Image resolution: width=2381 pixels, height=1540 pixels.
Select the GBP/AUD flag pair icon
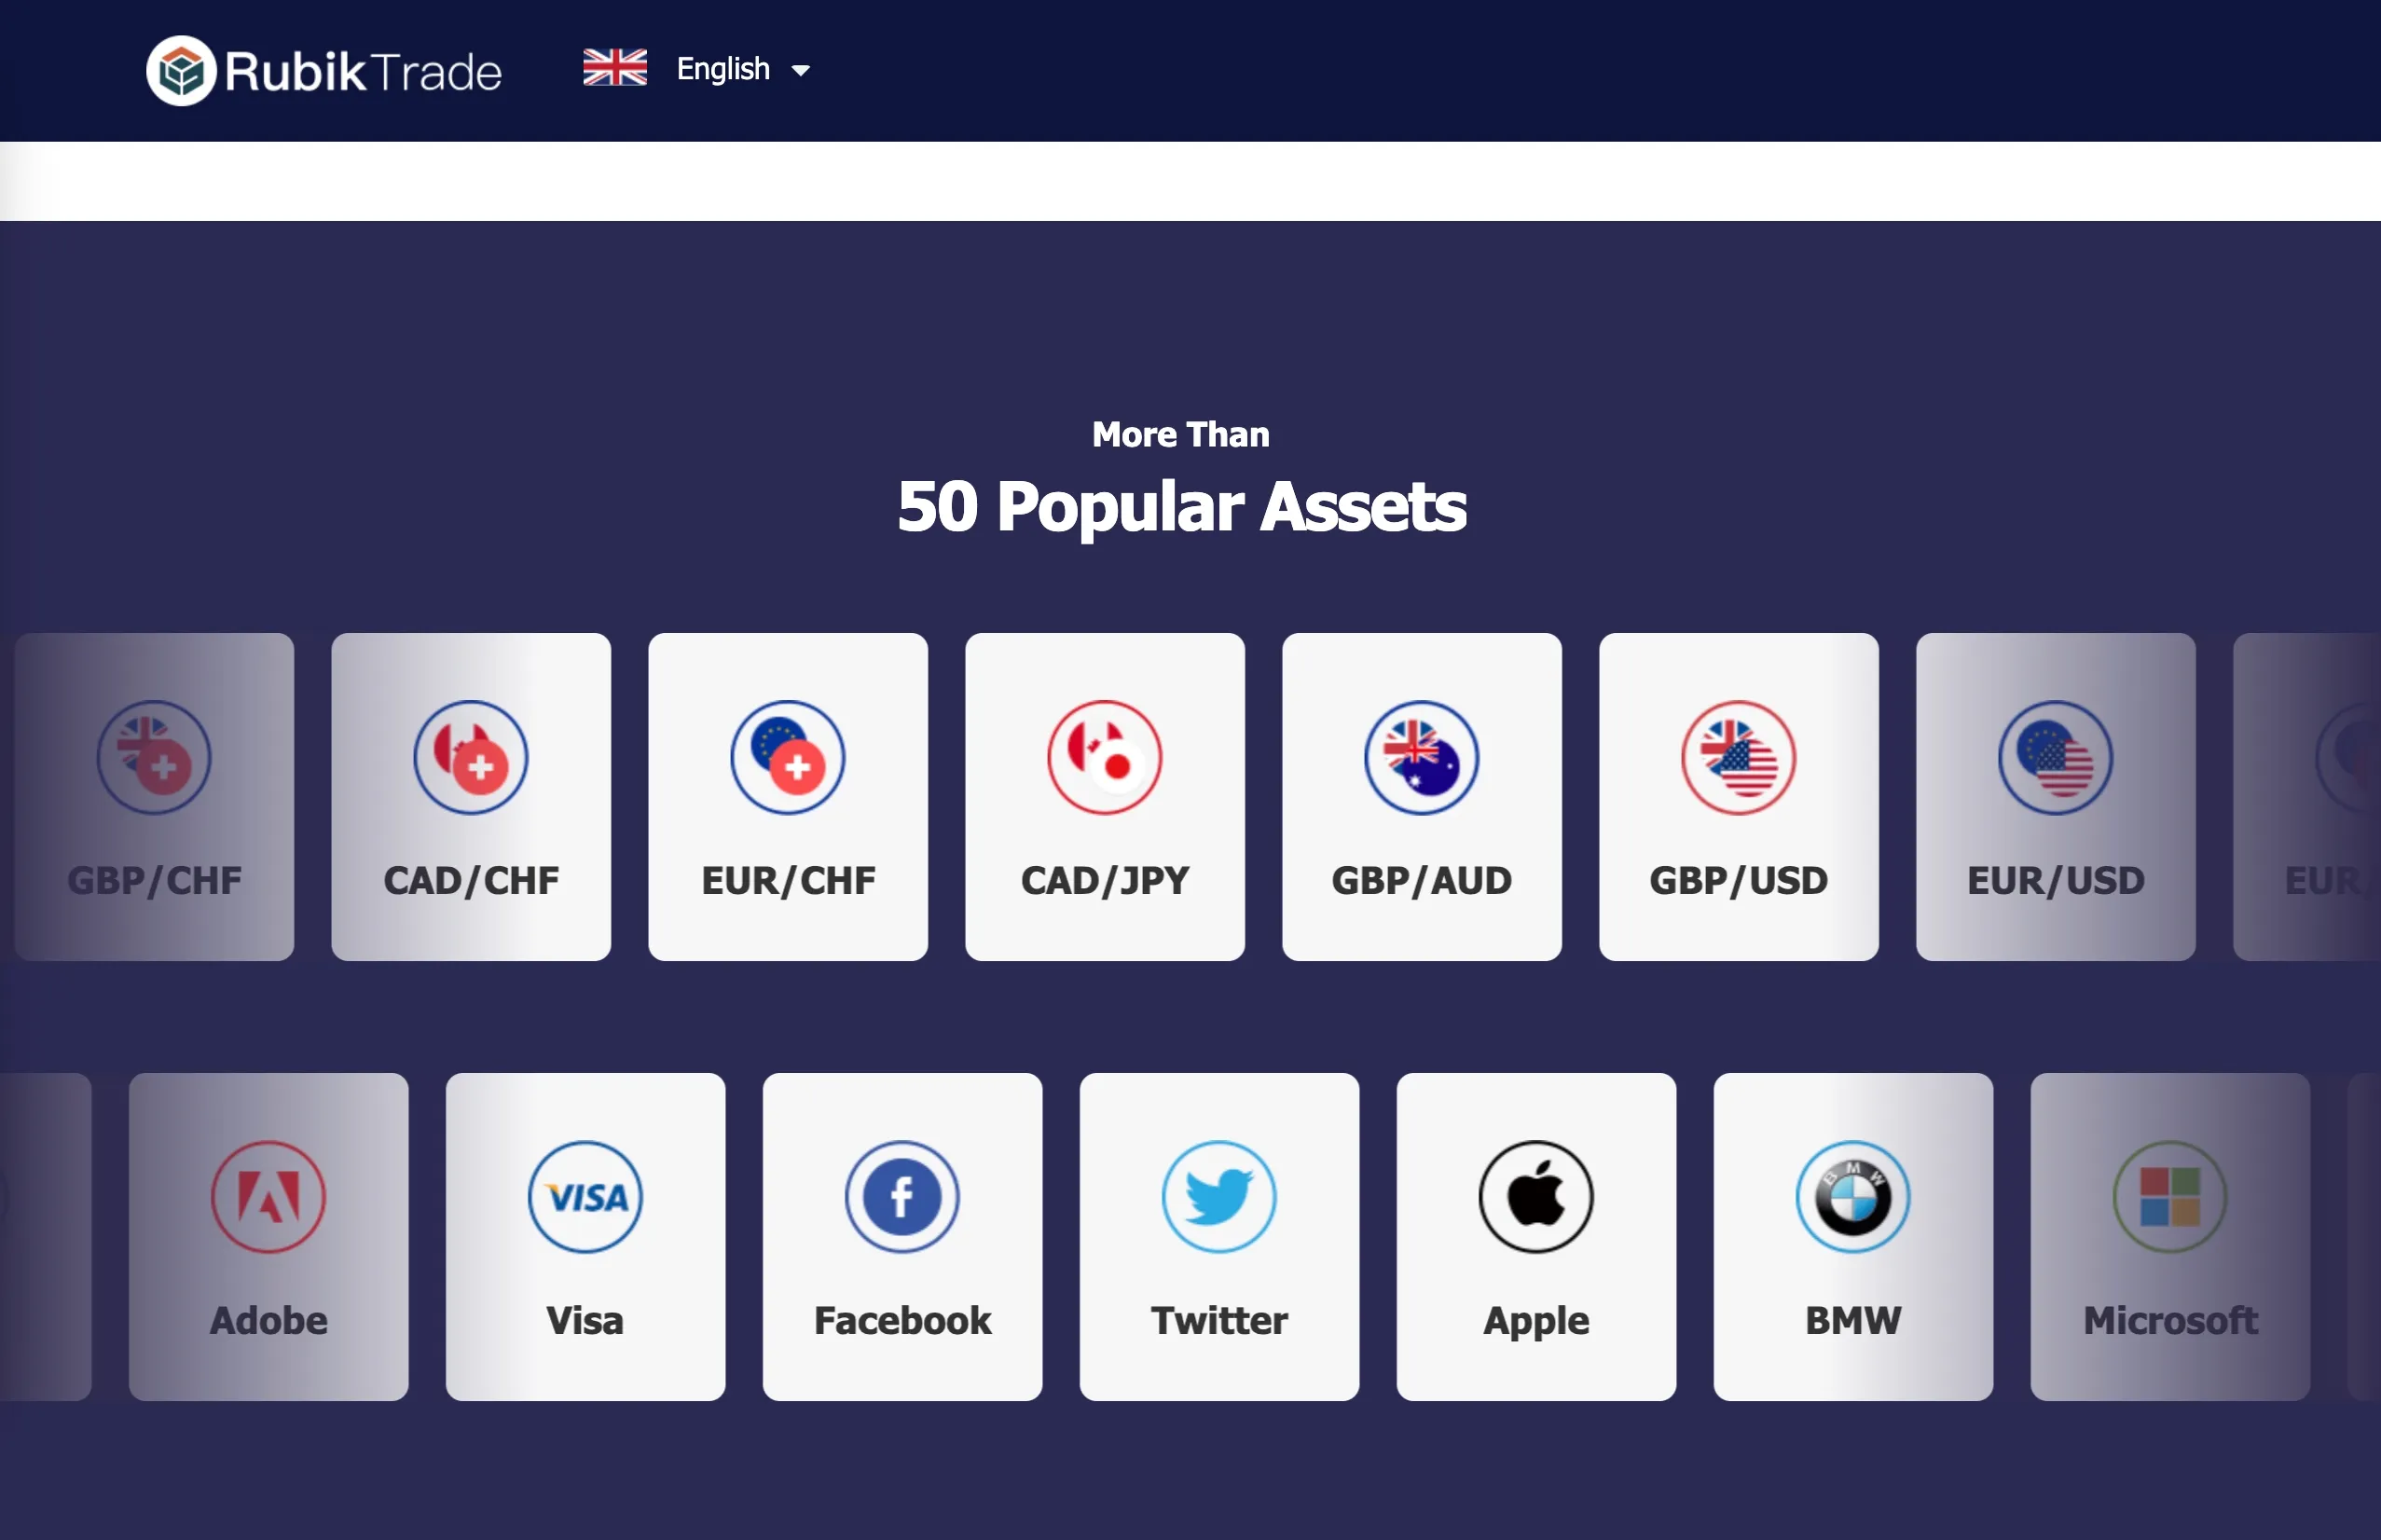tap(1422, 757)
